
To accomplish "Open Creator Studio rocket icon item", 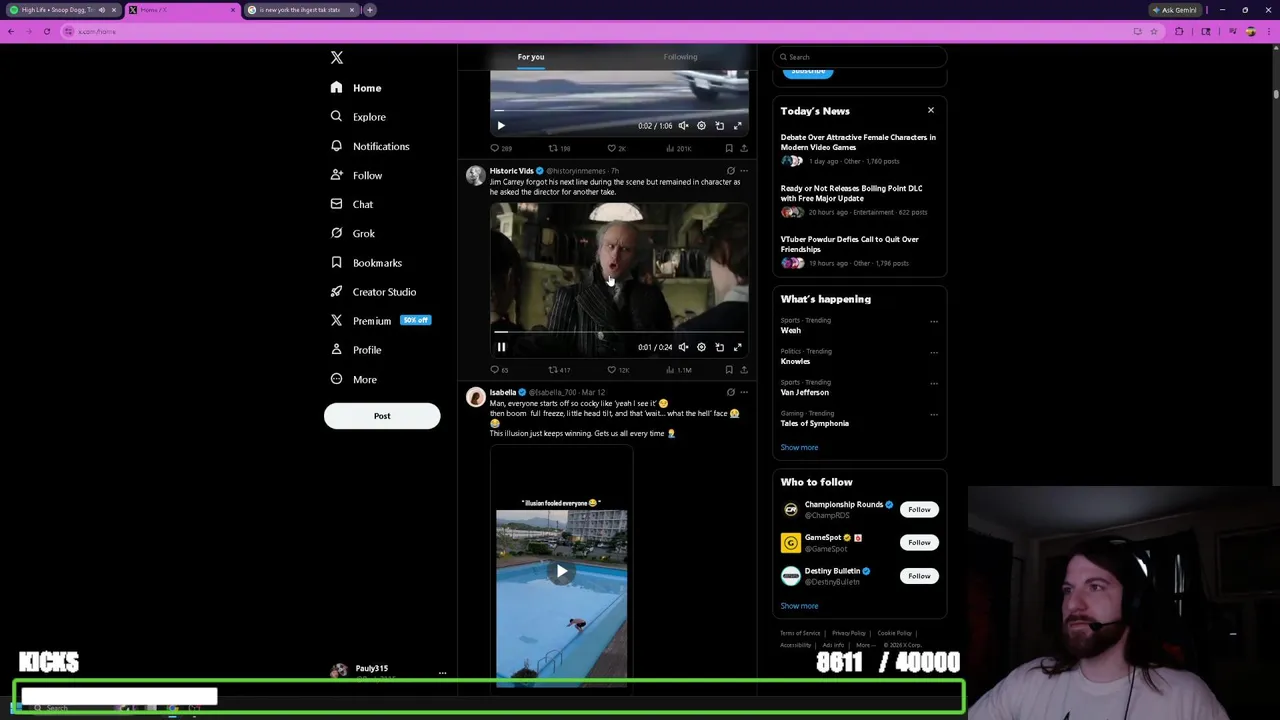I will pyautogui.click(x=373, y=292).
